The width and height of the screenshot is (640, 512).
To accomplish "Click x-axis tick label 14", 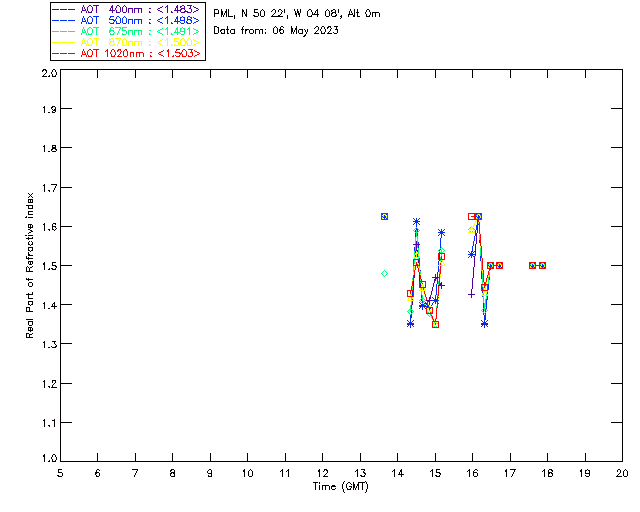I will pos(398,473).
